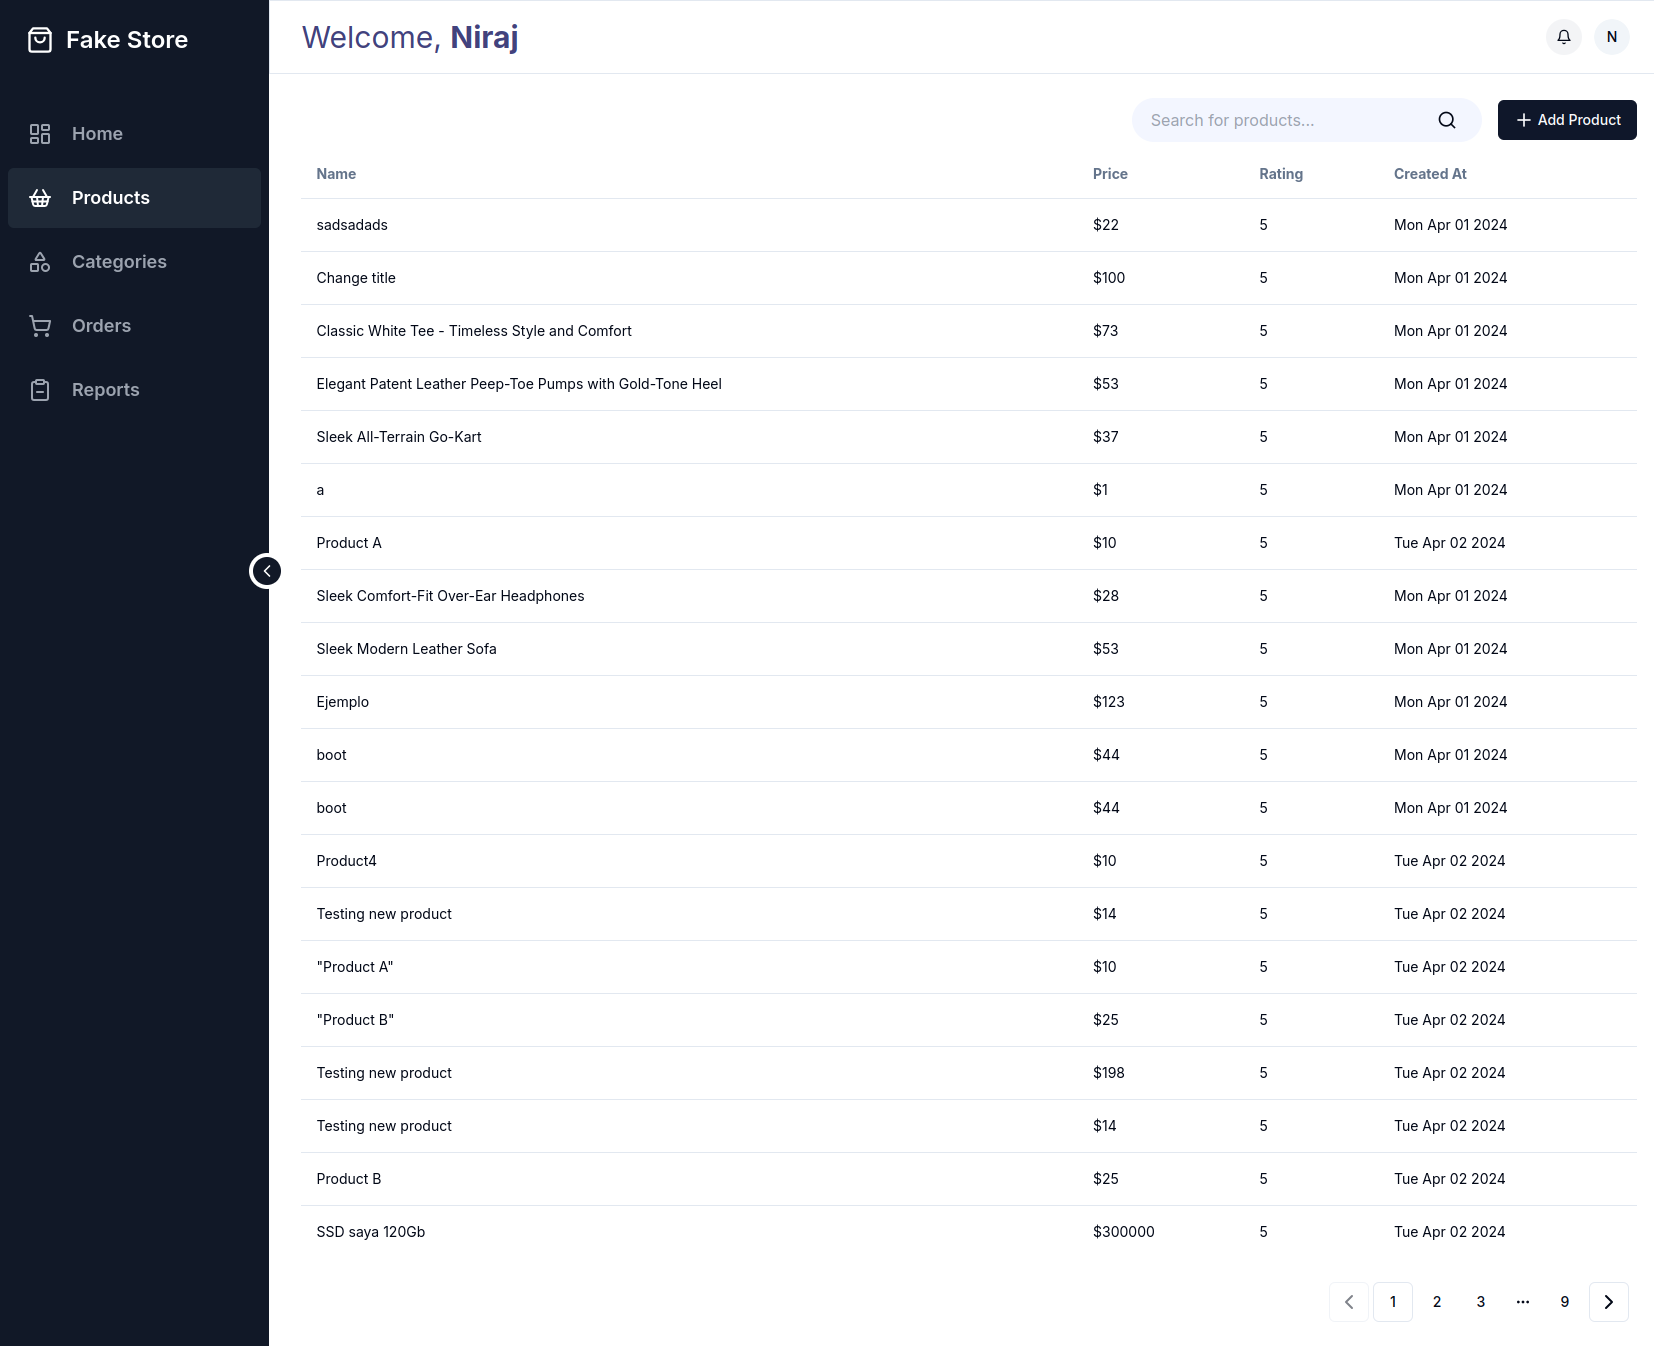Click the previous page arrow
The height and width of the screenshot is (1346, 1654).
1349,1302
